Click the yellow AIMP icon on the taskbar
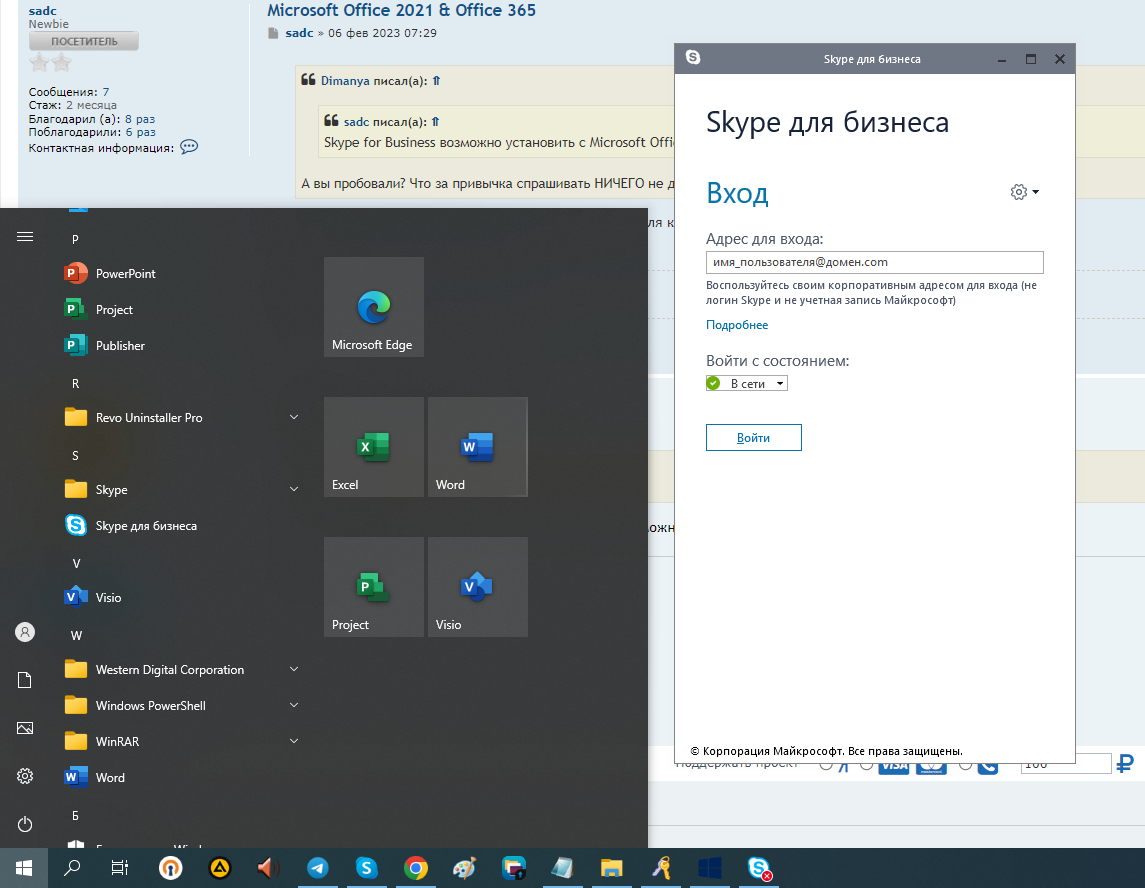The height and width of the screenshot is (888, 1145). pyautogui.click(x=220, y=868)
